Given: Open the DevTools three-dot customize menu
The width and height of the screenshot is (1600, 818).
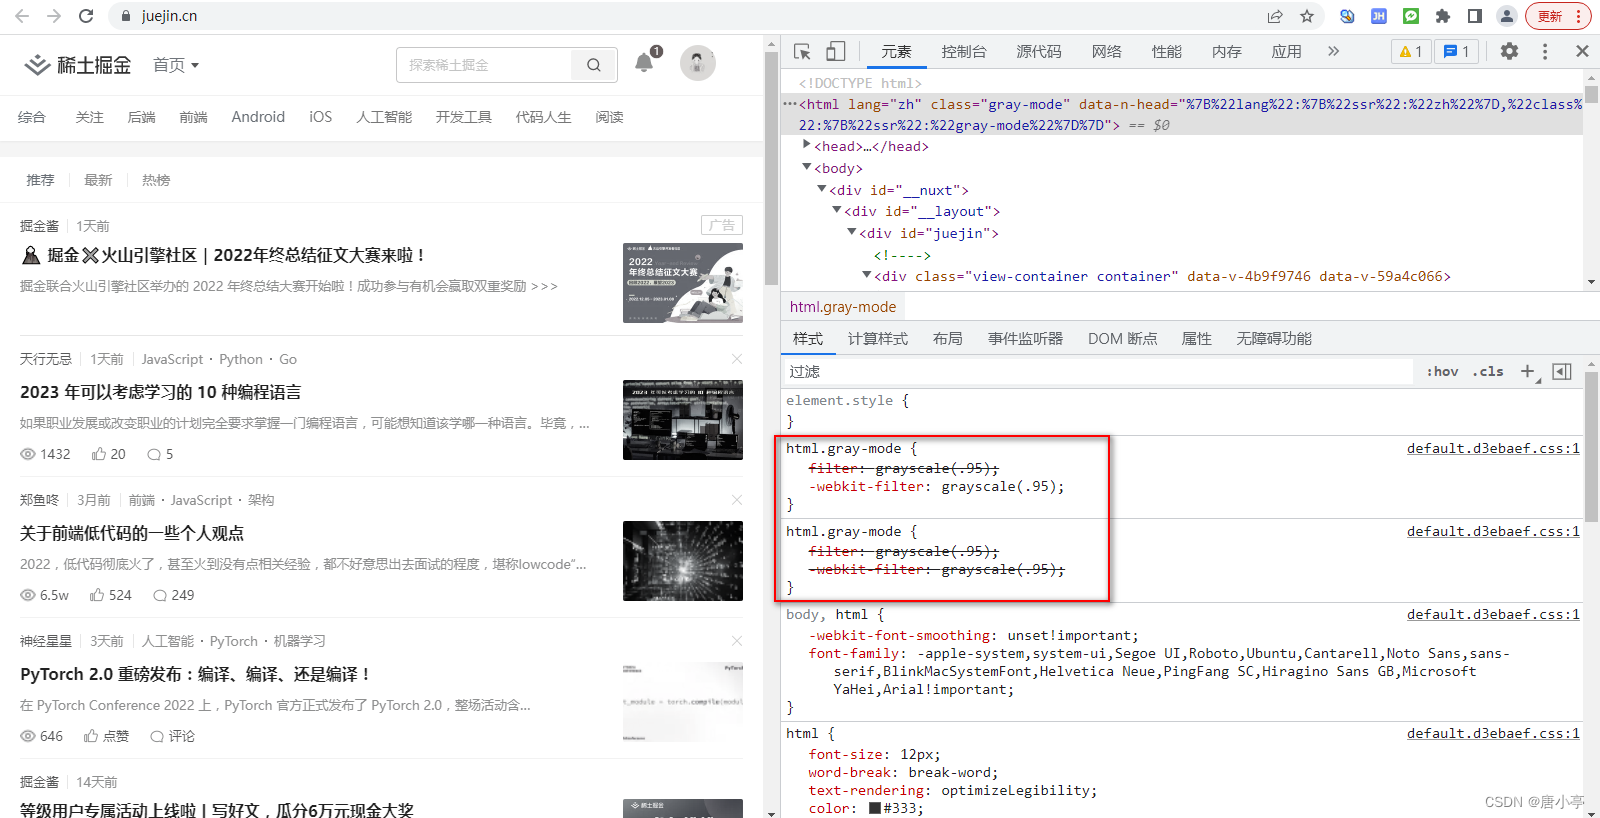Looking at the screenshot, I should (1545, 51).
